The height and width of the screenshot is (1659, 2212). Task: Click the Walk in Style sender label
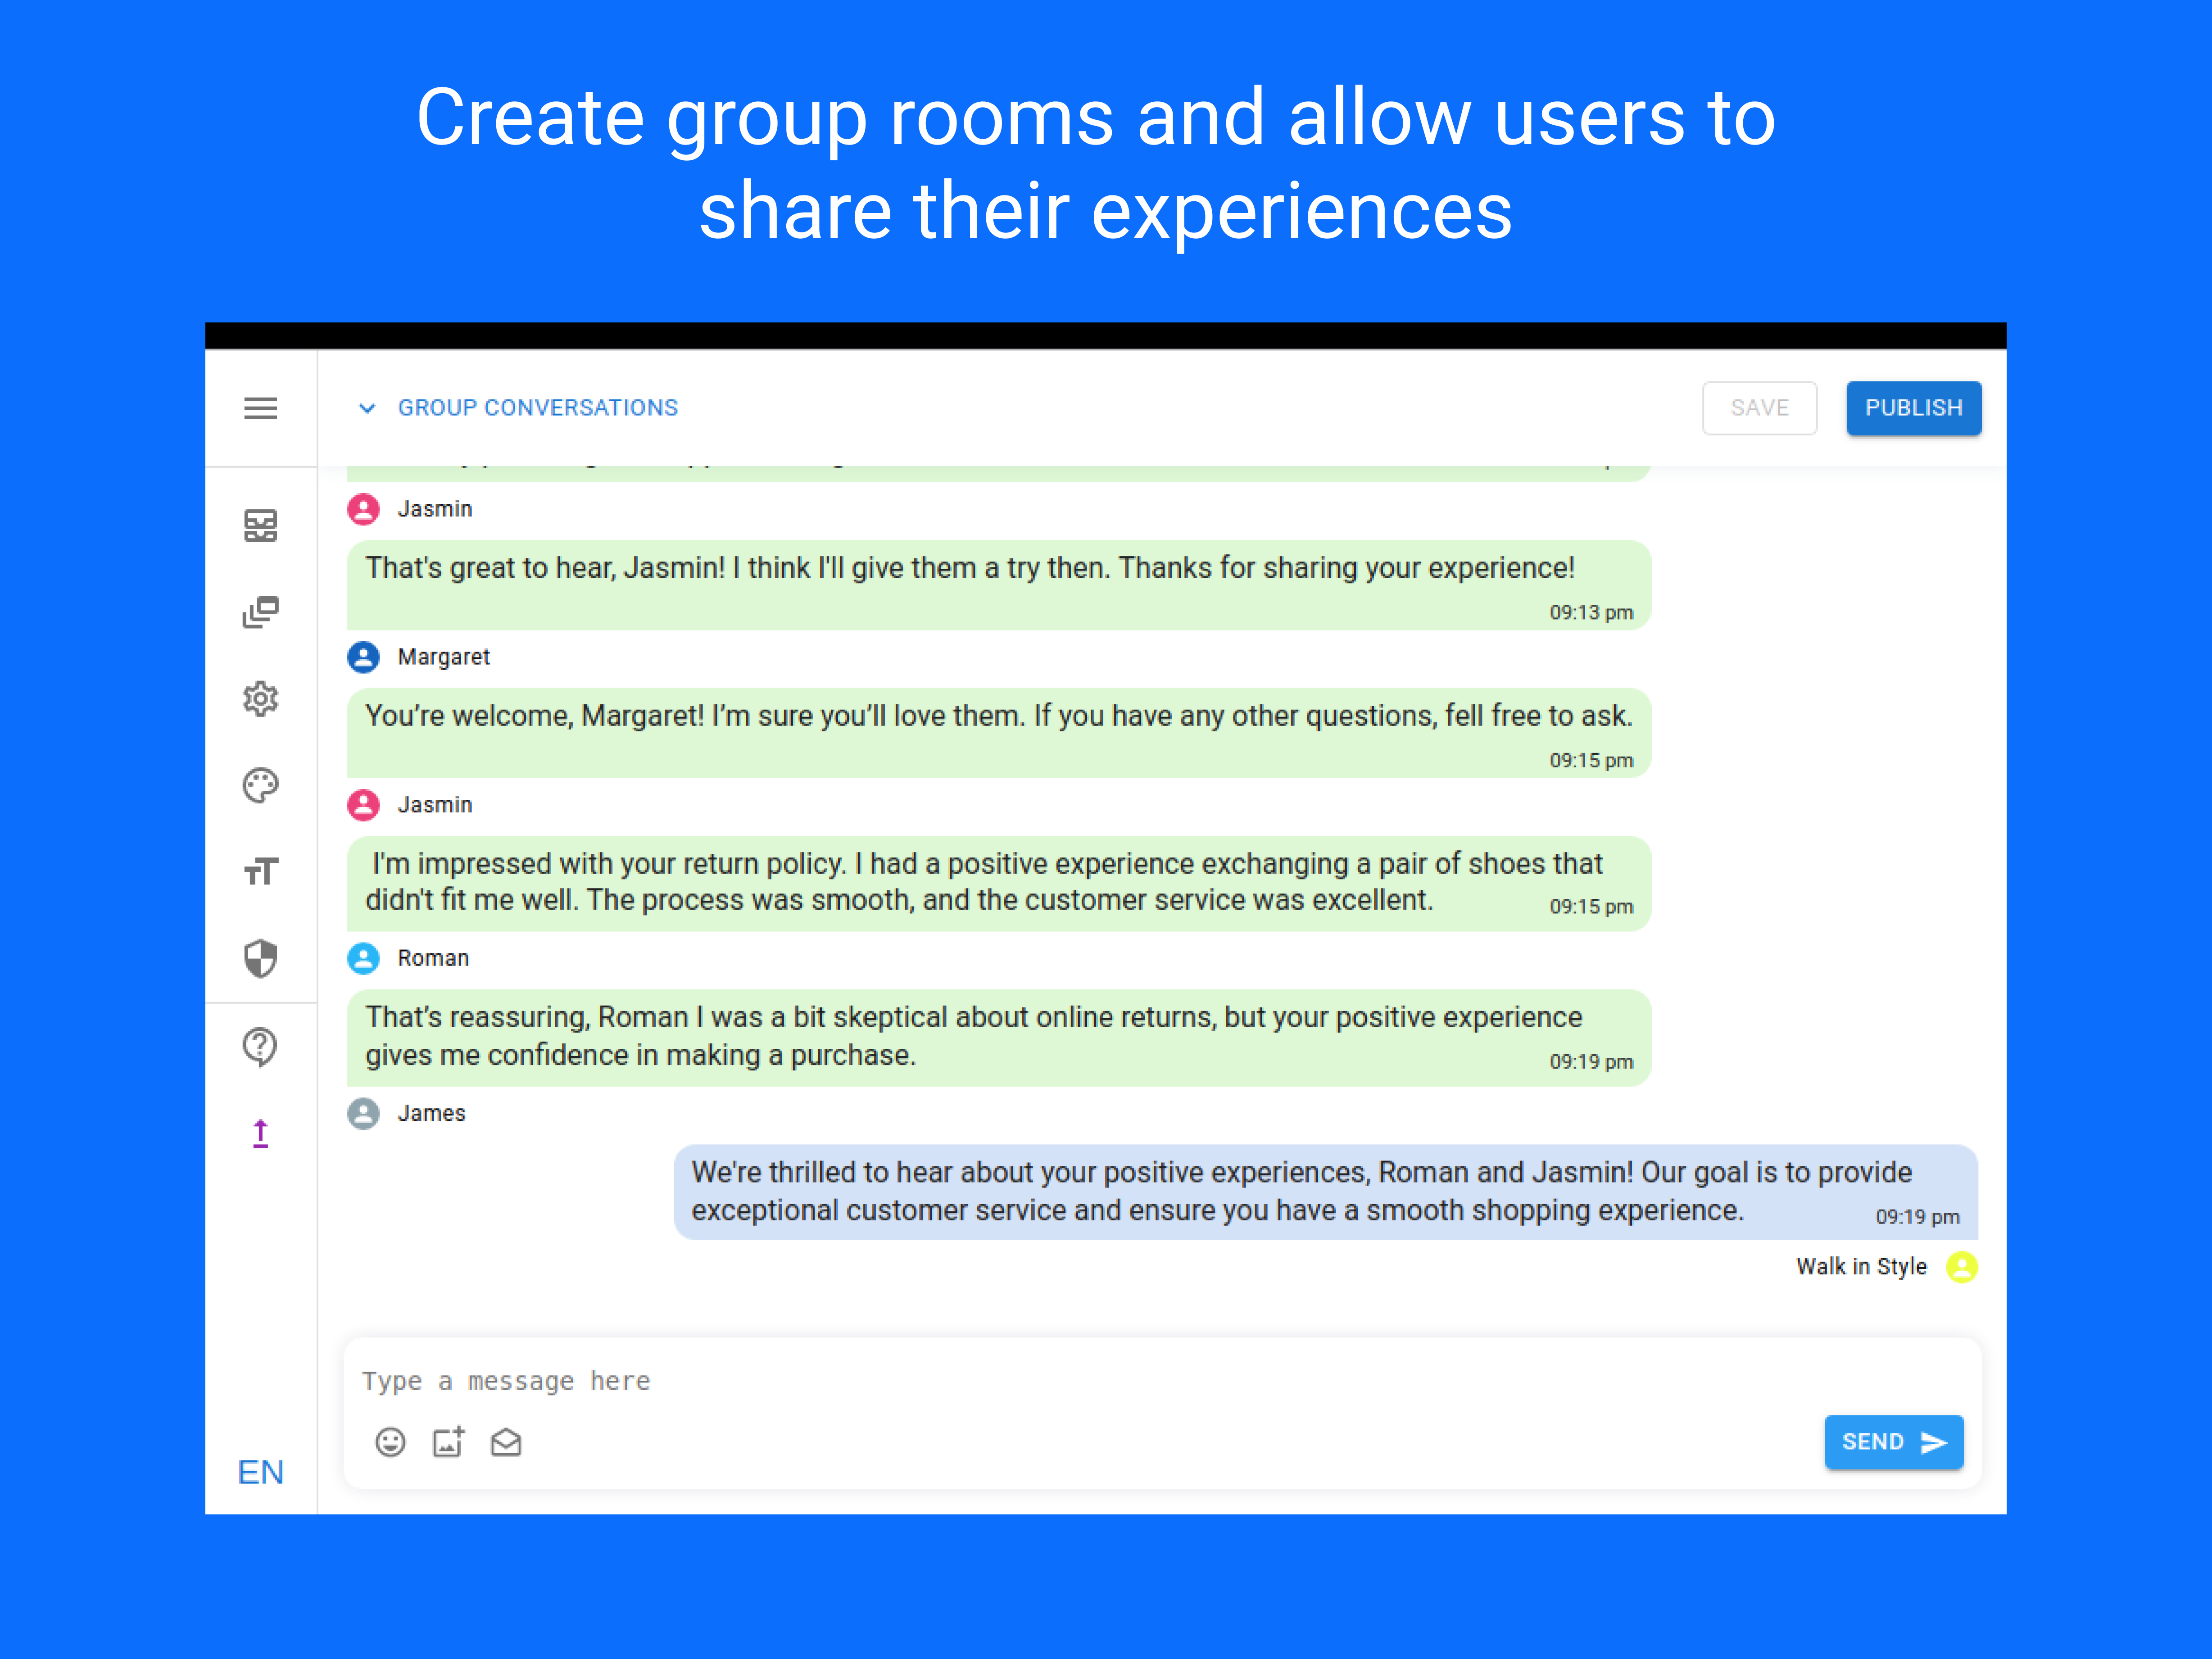[x=1861, y=1267]
